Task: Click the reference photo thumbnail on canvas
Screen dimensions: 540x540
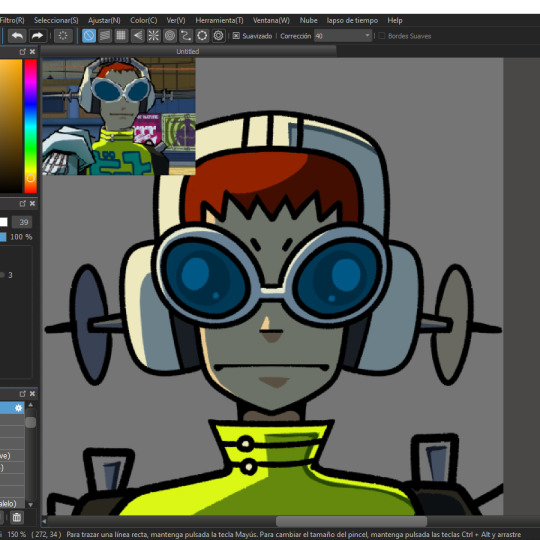Action: click(119, 116)
